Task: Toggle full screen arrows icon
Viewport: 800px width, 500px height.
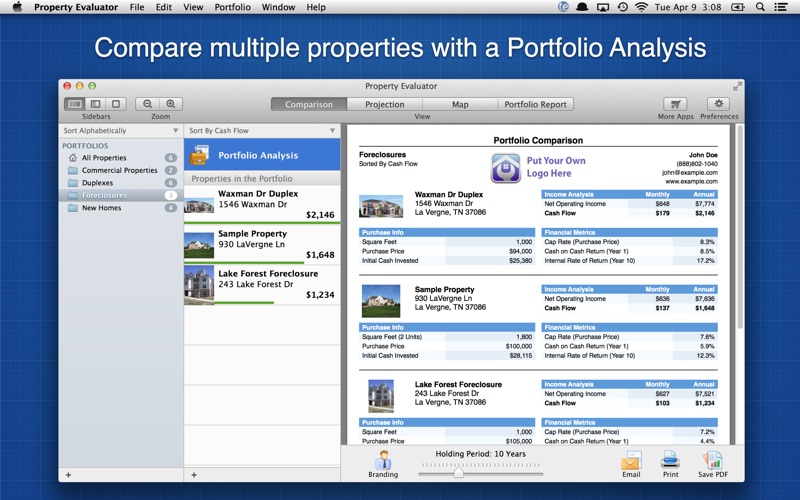Action: 737,87
